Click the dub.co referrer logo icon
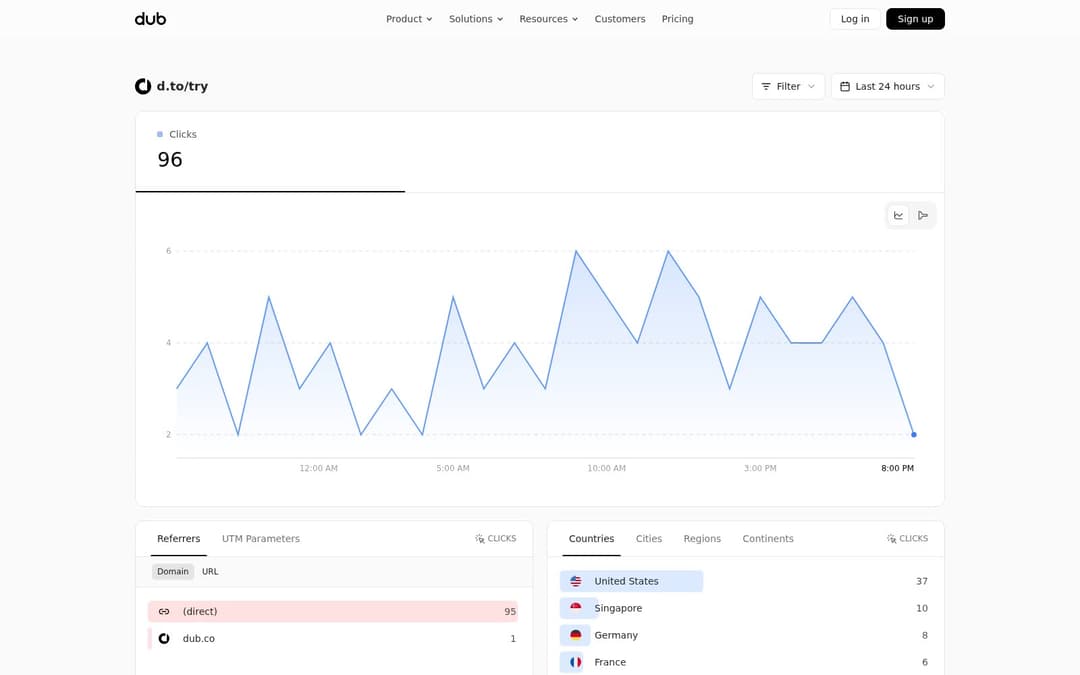 pyautogui.click(x=164, y=638)
